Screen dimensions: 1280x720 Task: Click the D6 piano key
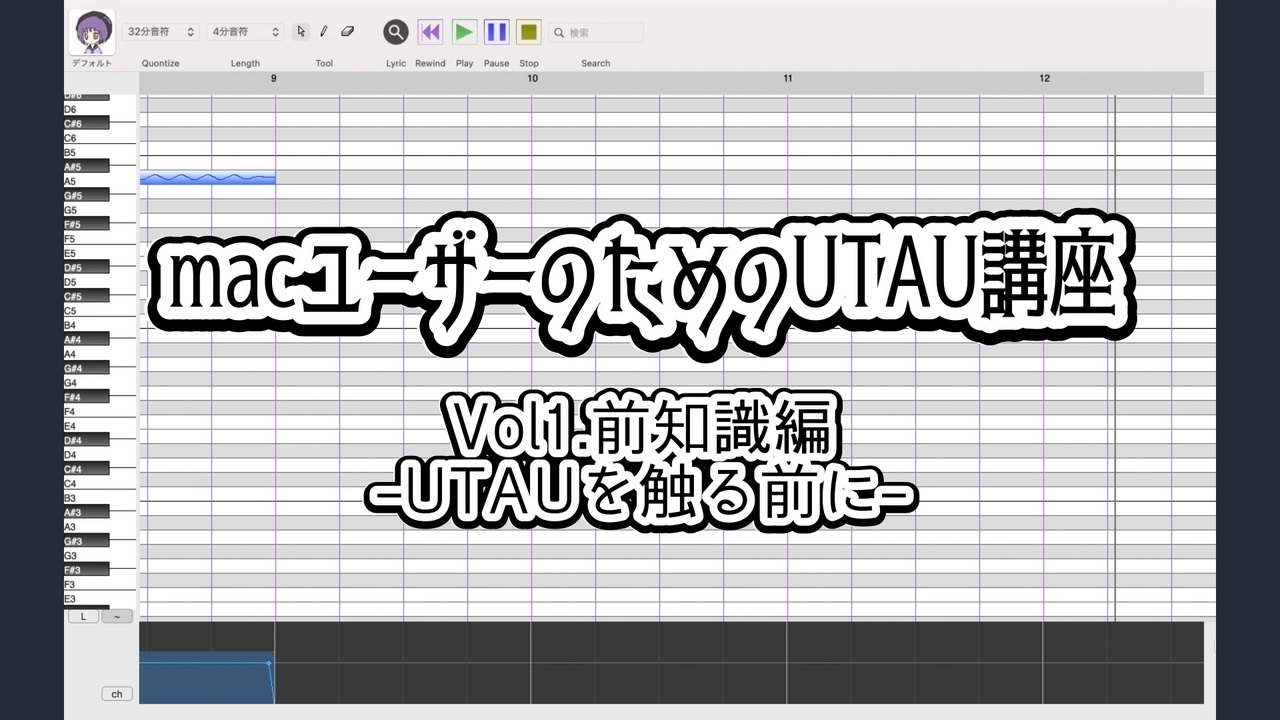tap(100, 109)
